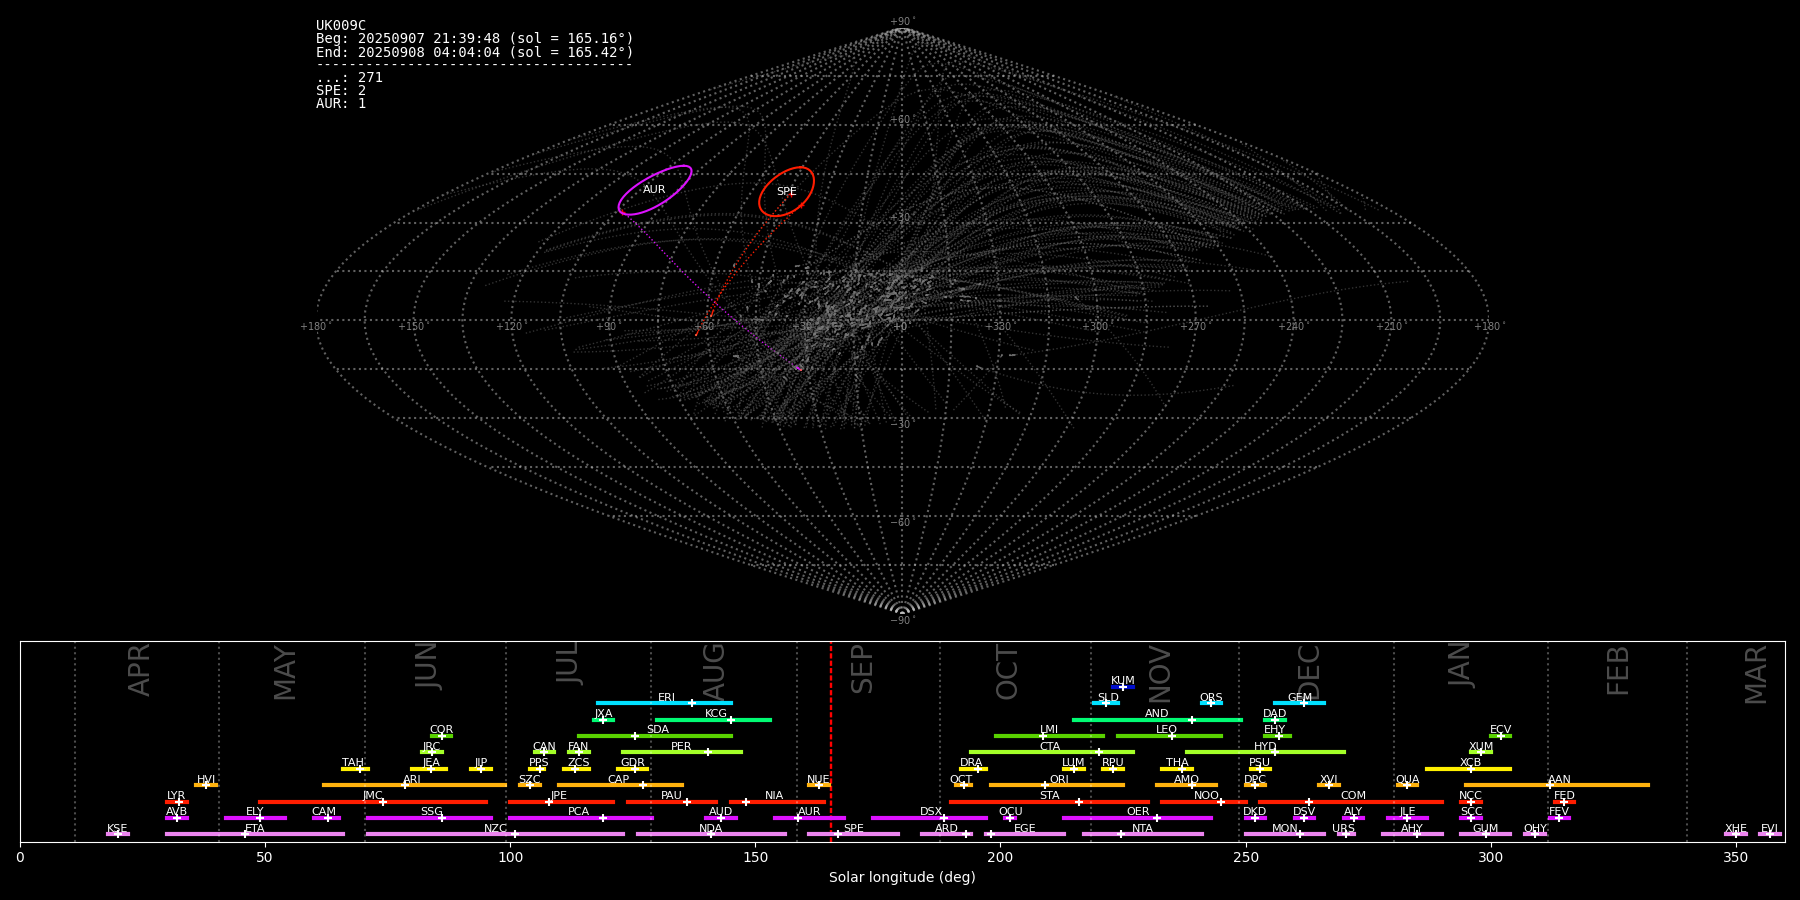This screenshot has height=900, width=1800.
Task: Click the ORI shower label
Action: pos(1059,780)
